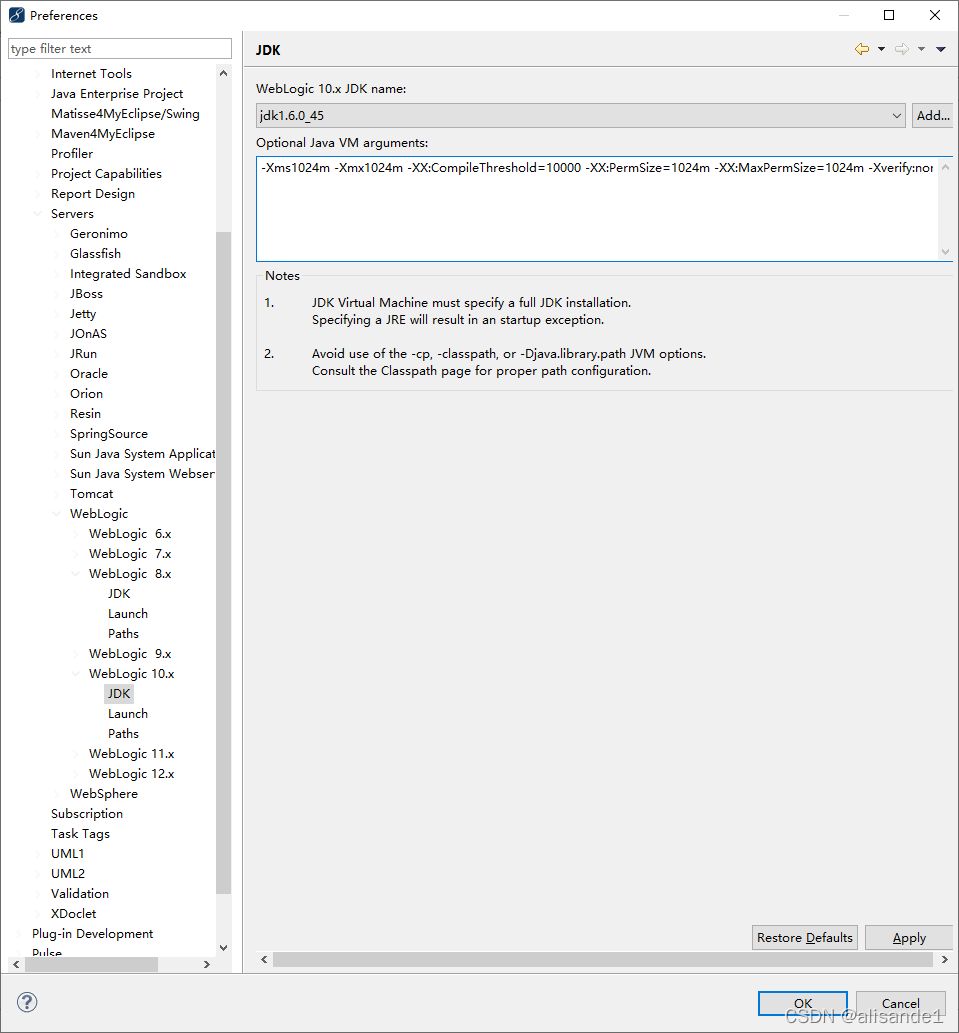Click the back navigation arrow icon

pos(860,48)
